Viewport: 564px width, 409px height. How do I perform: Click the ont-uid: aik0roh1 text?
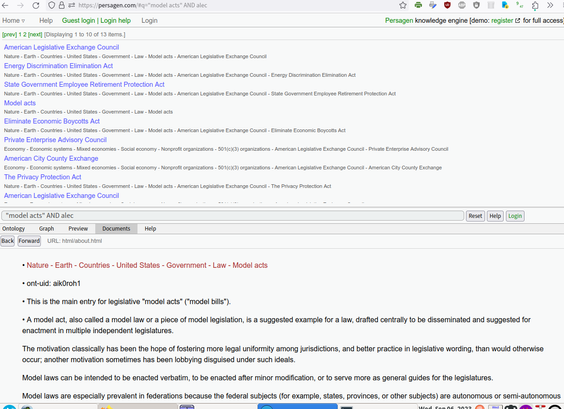pyautogui.click(x=54, y=283)
